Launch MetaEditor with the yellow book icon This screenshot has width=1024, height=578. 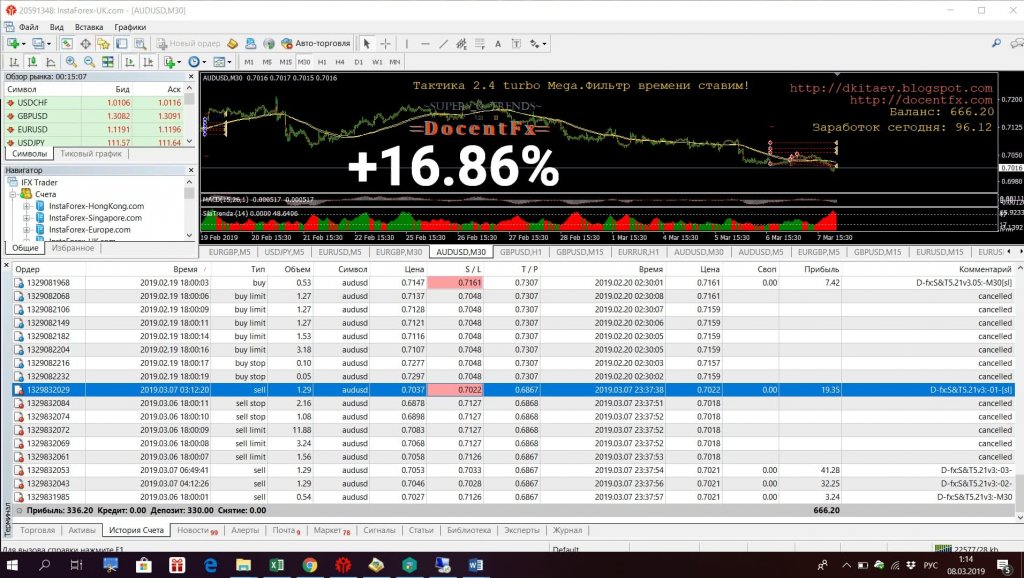(232, 44)
